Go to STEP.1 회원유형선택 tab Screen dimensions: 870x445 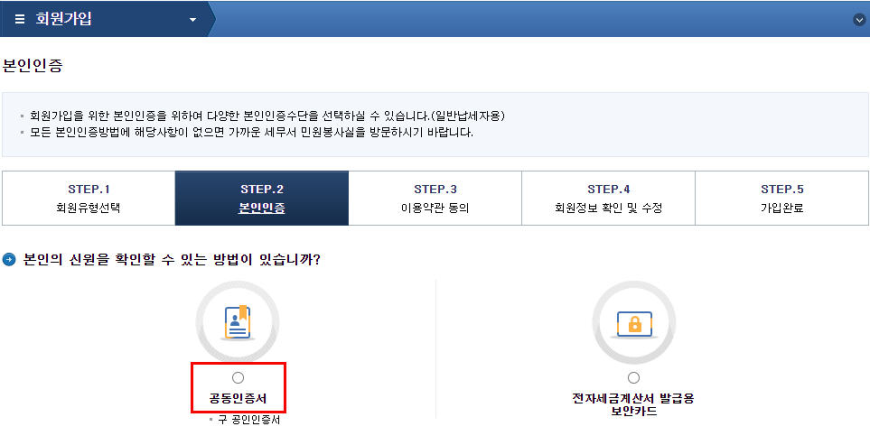(89, 198)
